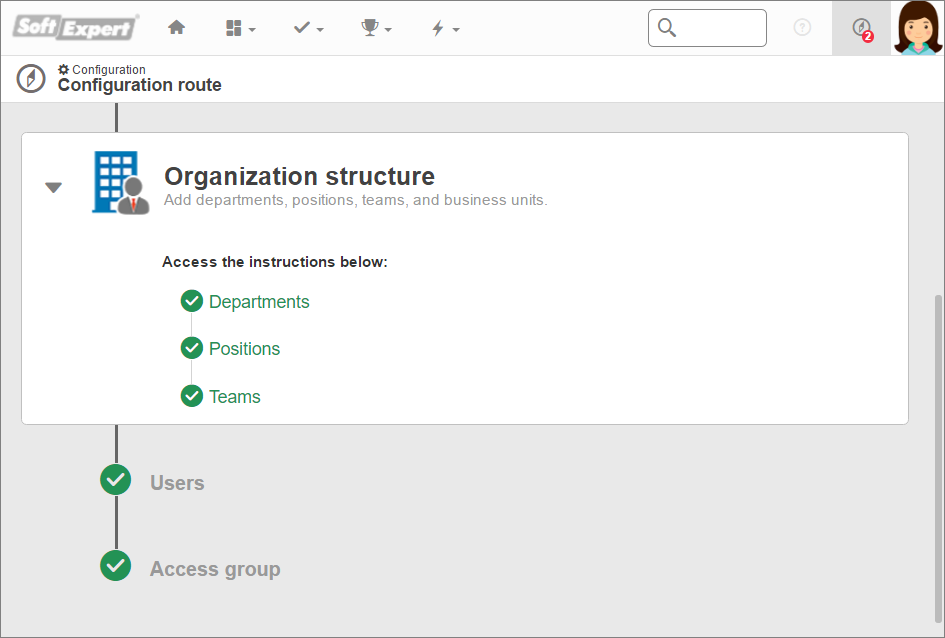Open the components grid dropdown menu

[240, 28]
